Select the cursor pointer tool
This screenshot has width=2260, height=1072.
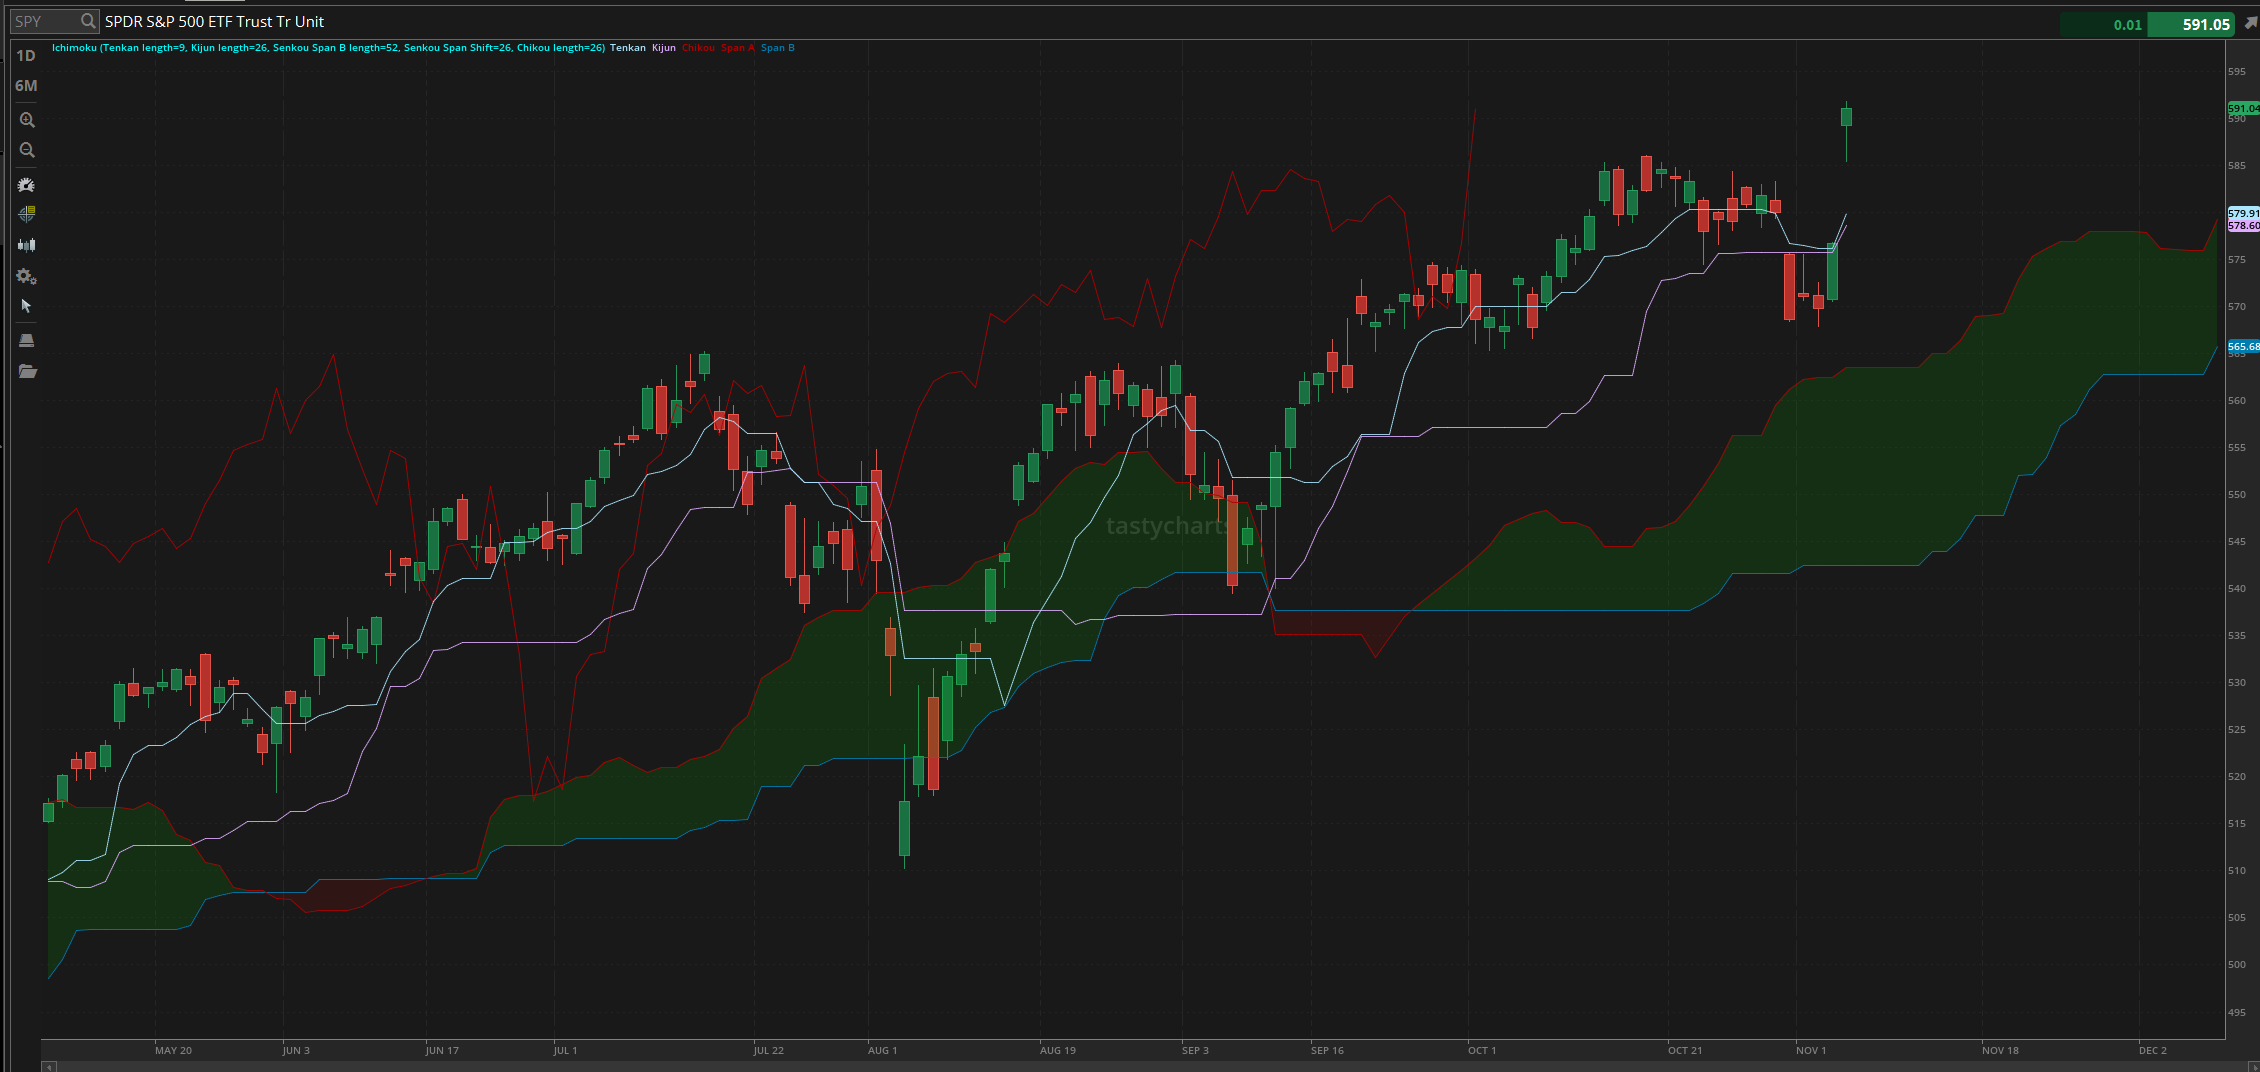26,306
